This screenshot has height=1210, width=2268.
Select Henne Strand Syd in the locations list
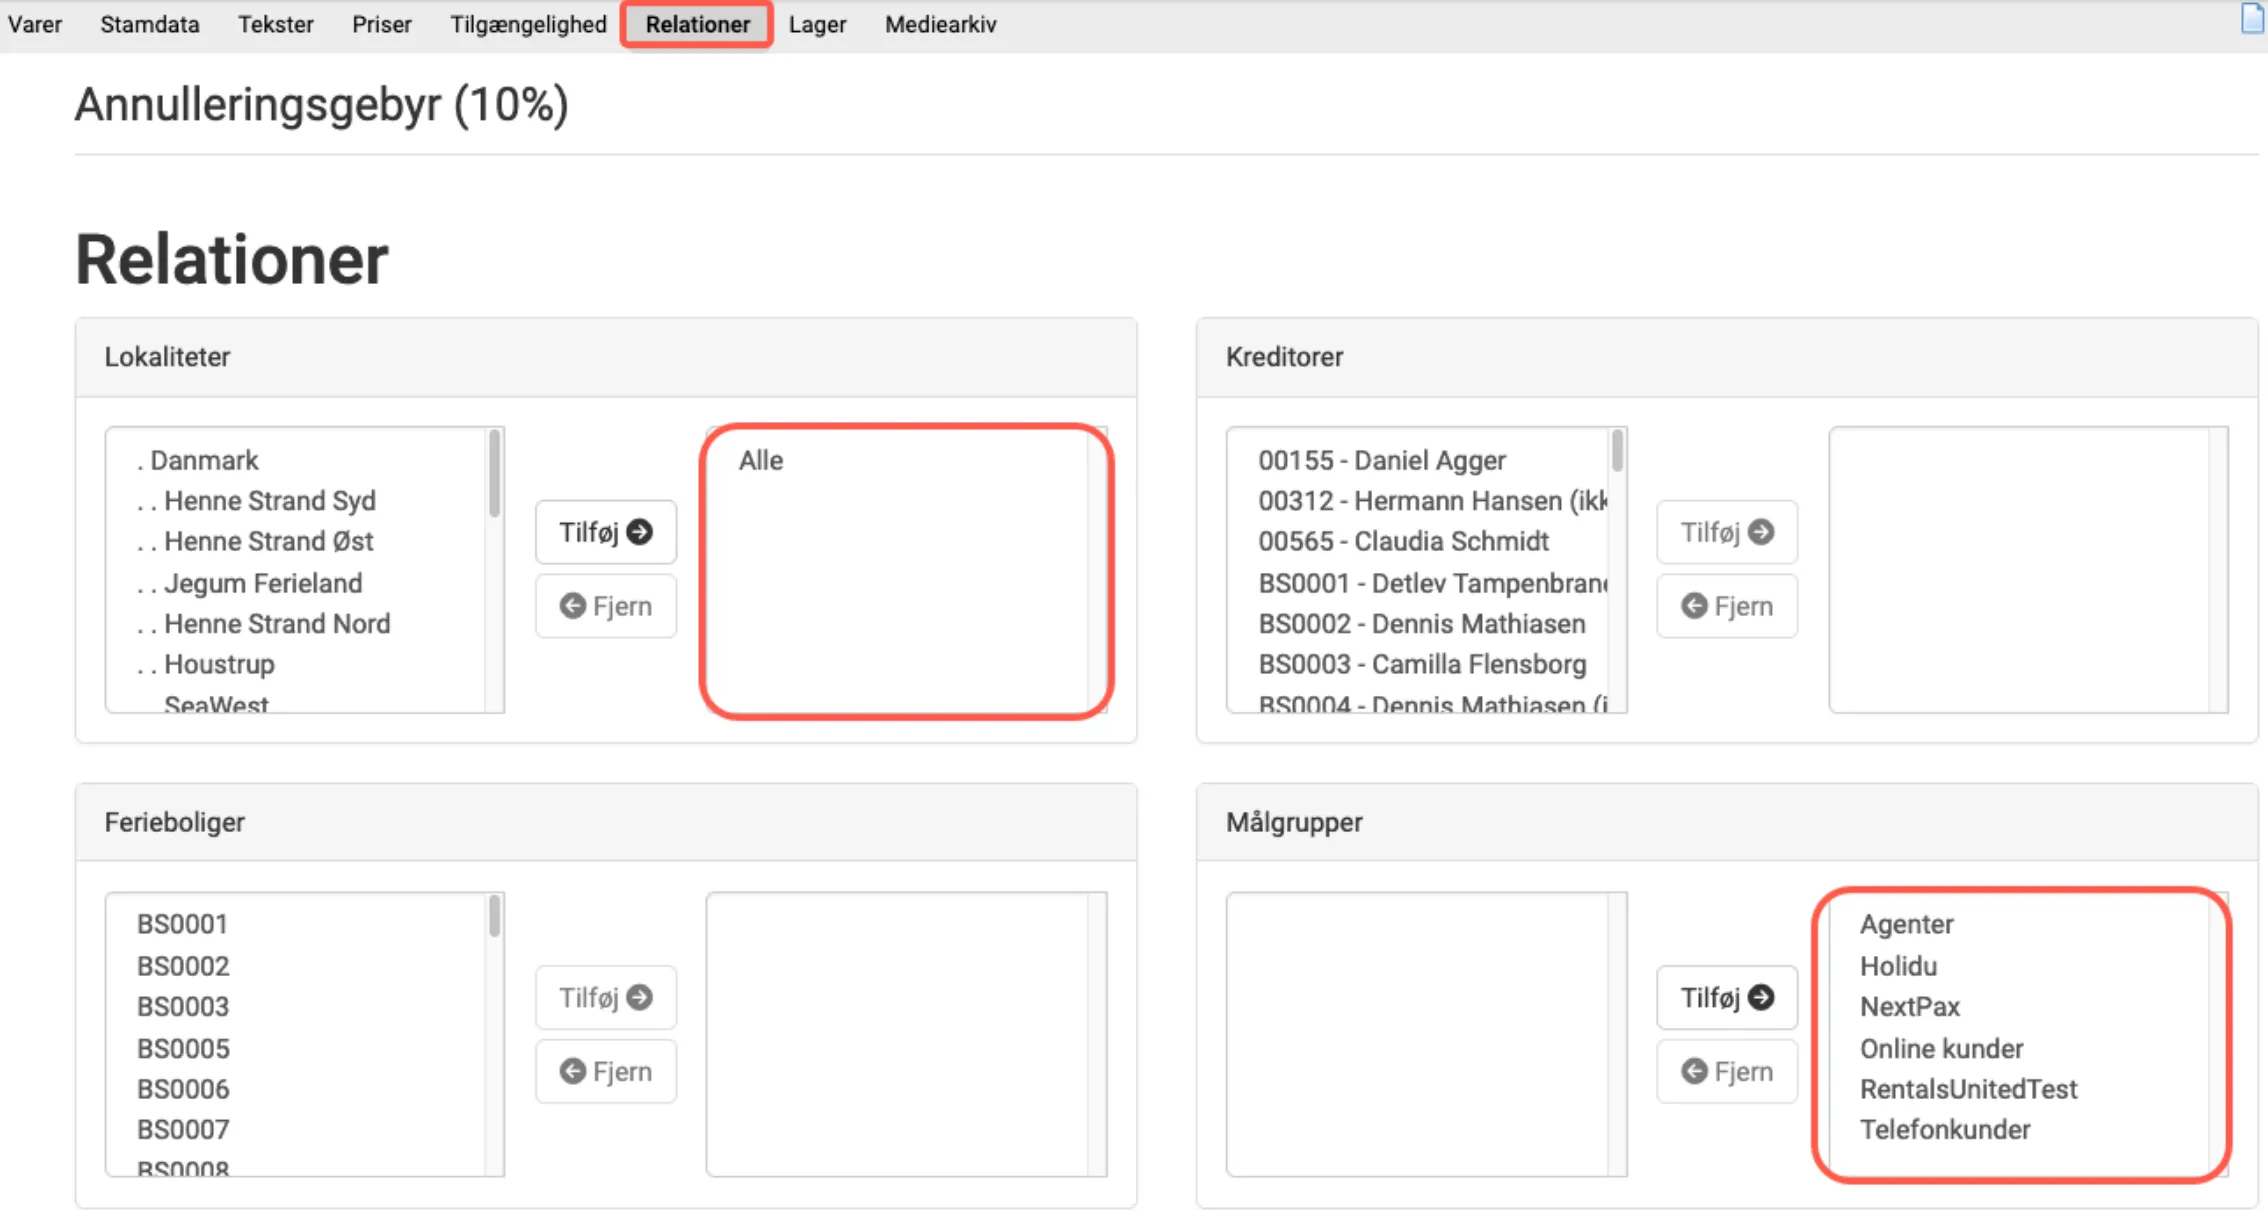(269, 500)
